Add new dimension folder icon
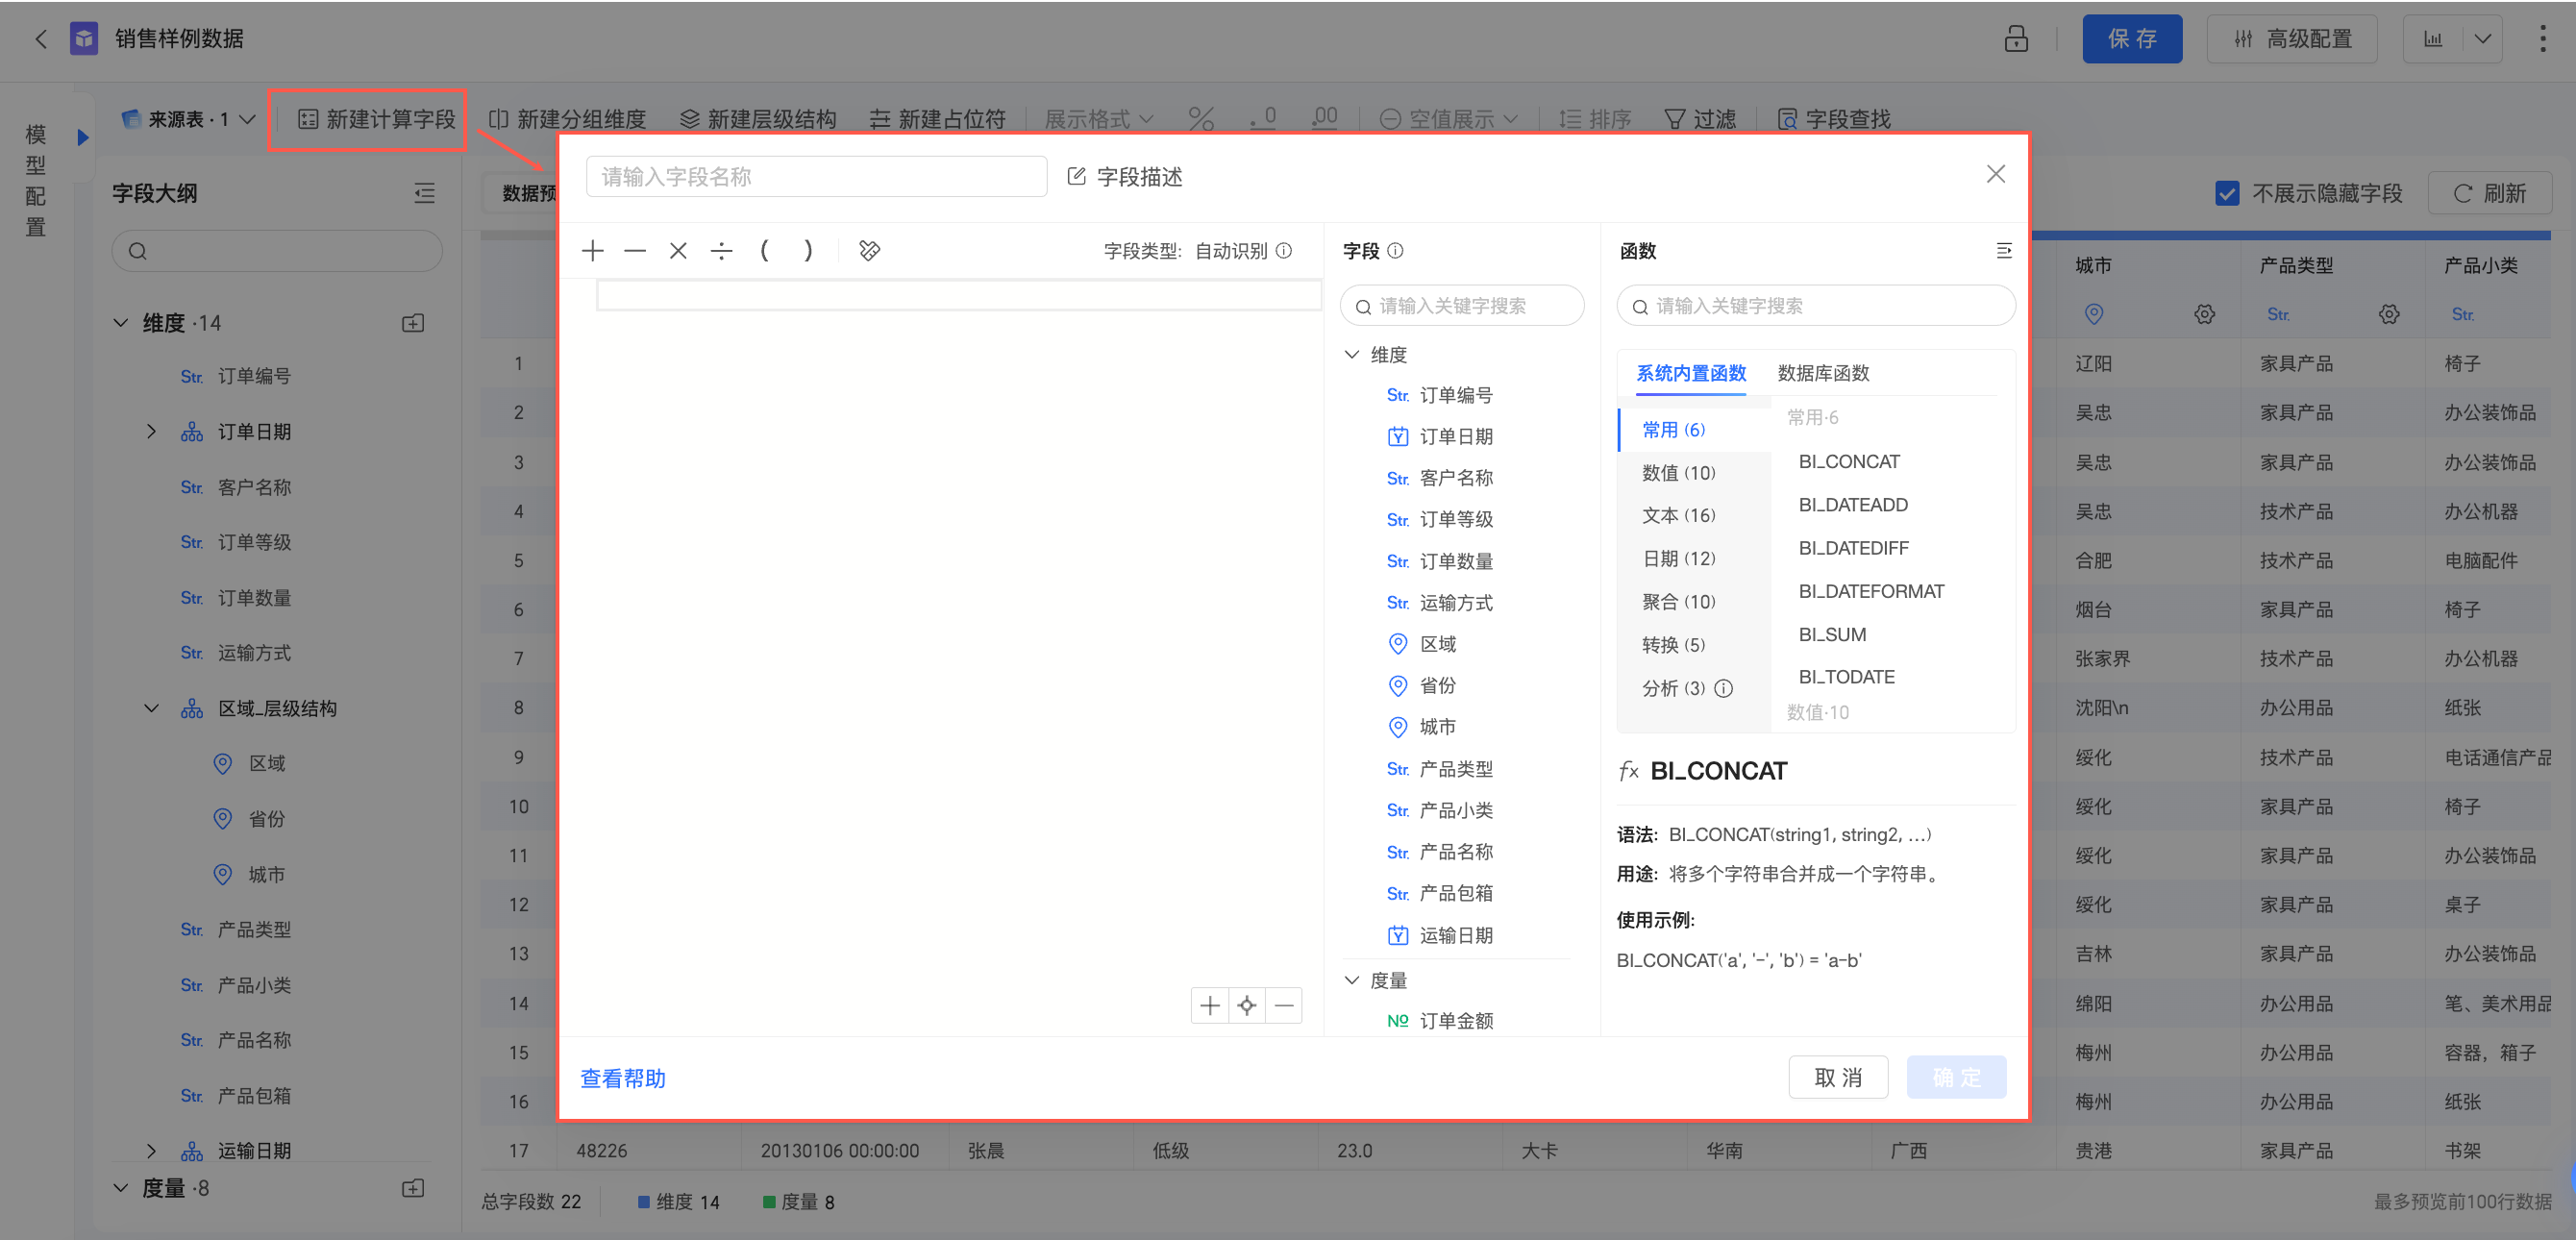 click(413, 323)
